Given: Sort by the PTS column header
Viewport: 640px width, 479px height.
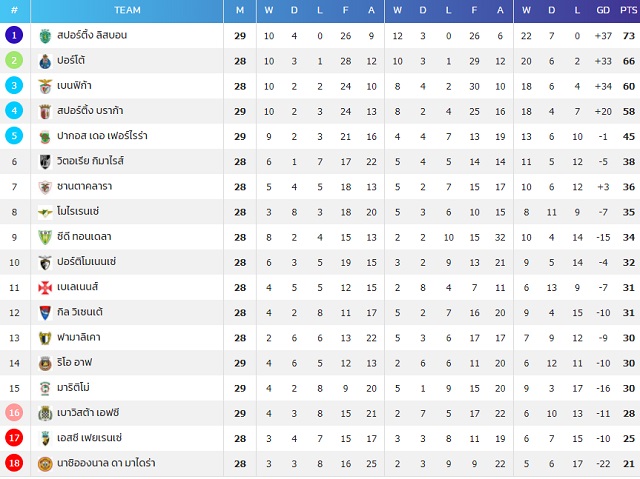Looking at the screenshot, I should [x=629, y=10].
